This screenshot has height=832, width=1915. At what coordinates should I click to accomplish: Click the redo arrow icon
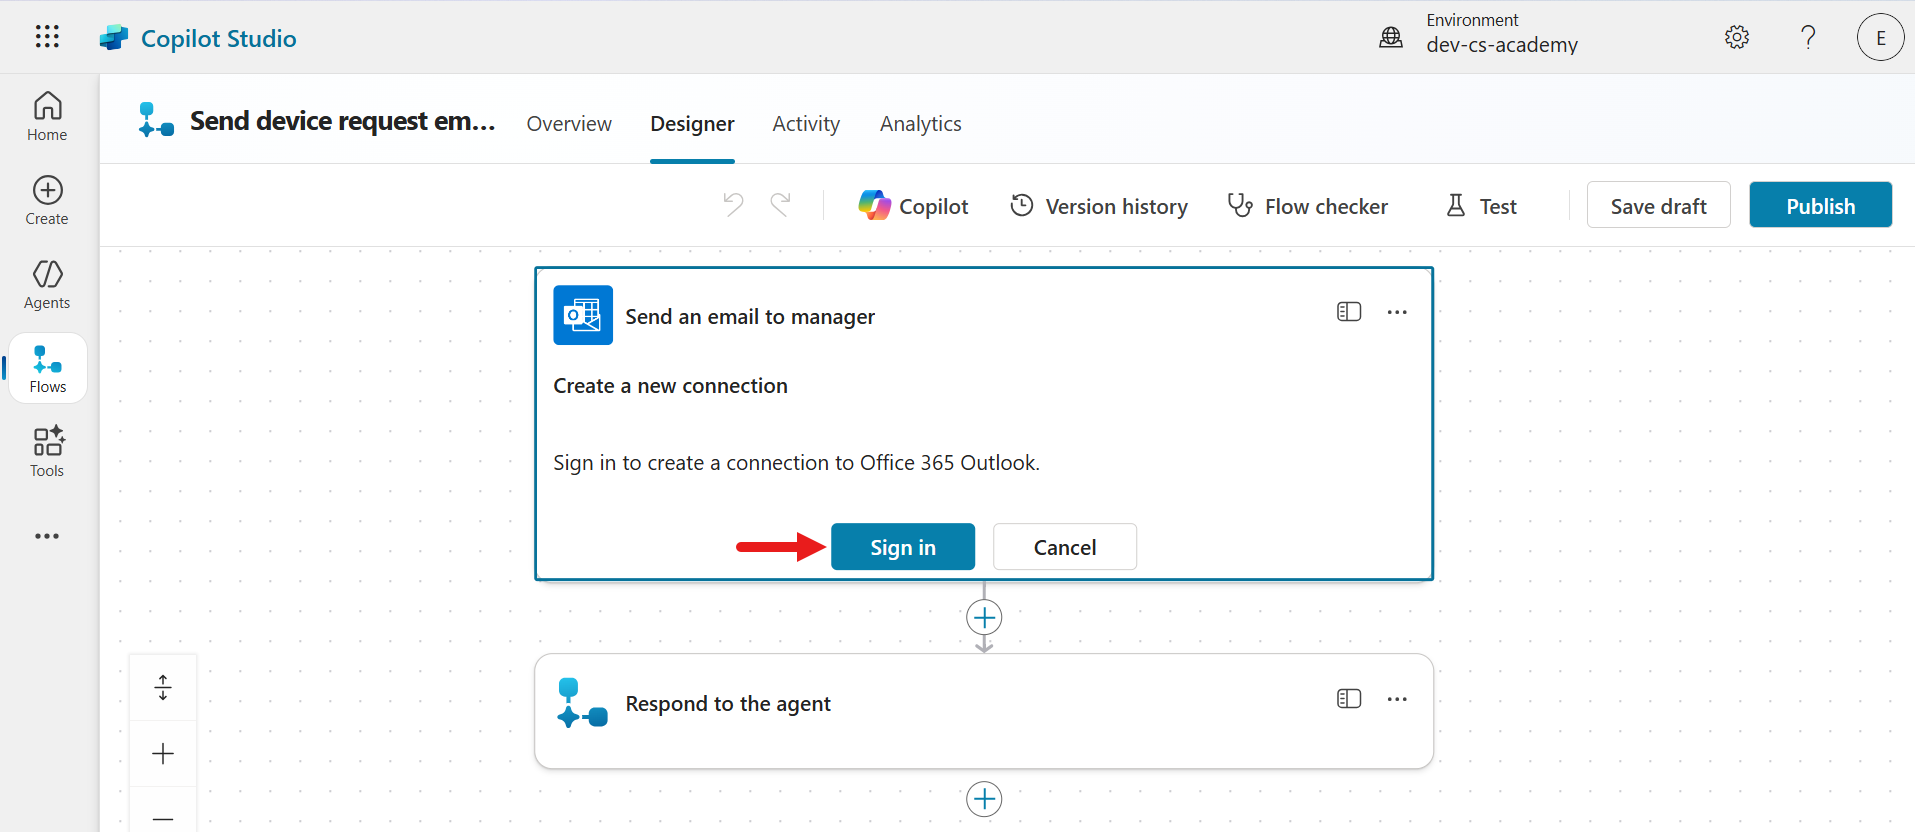click(x=781, y=205)
